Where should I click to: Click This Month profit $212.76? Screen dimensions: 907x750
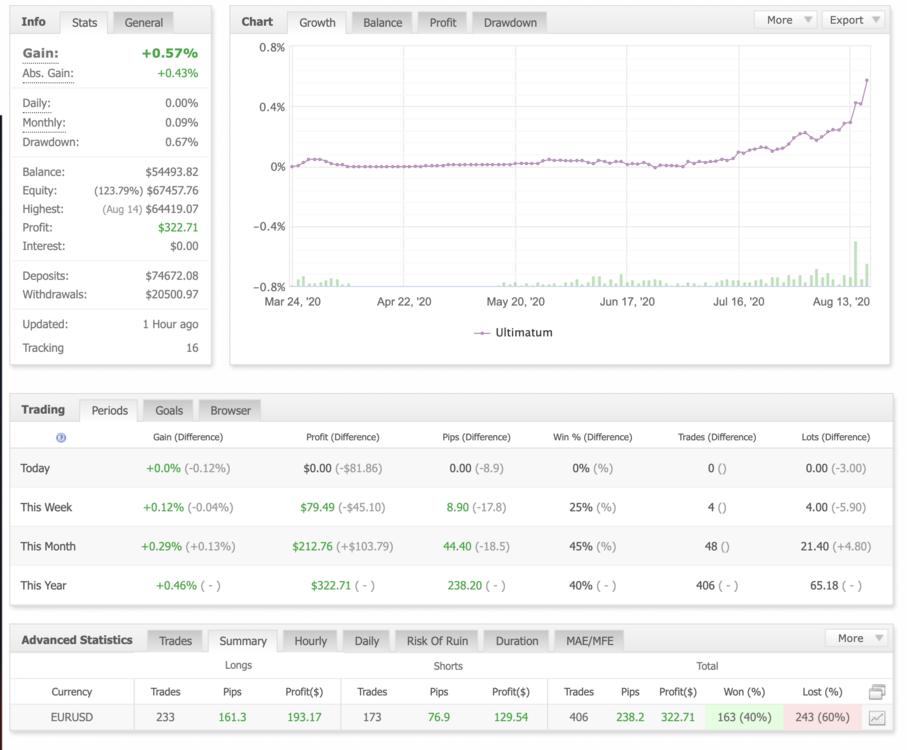coord(312,546)
